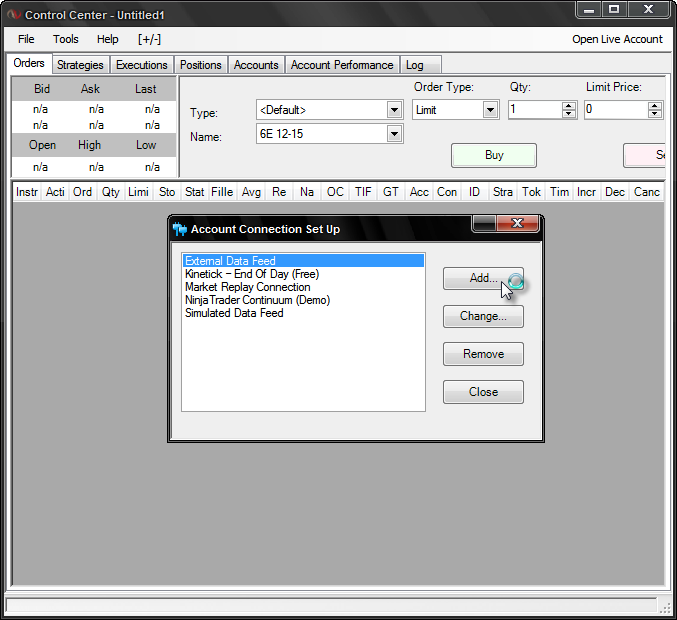Click into the Limit Price input field
The image size is (677, 620).
click(x=616, y=110)
